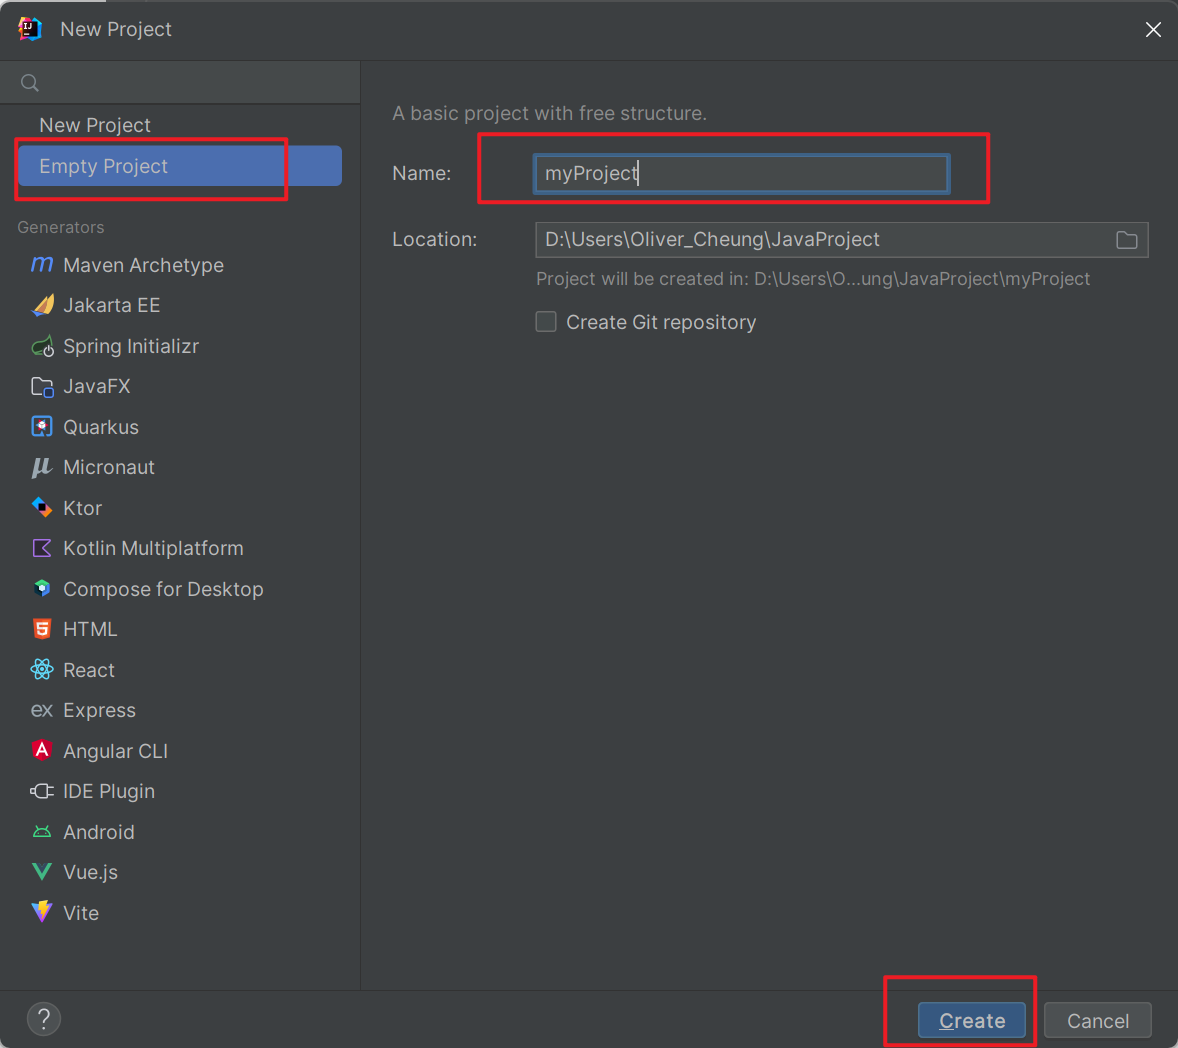The height and width of the screenshot is (1048, 1178).
Task: Click the Location path field
Action: tap(841, 240)
